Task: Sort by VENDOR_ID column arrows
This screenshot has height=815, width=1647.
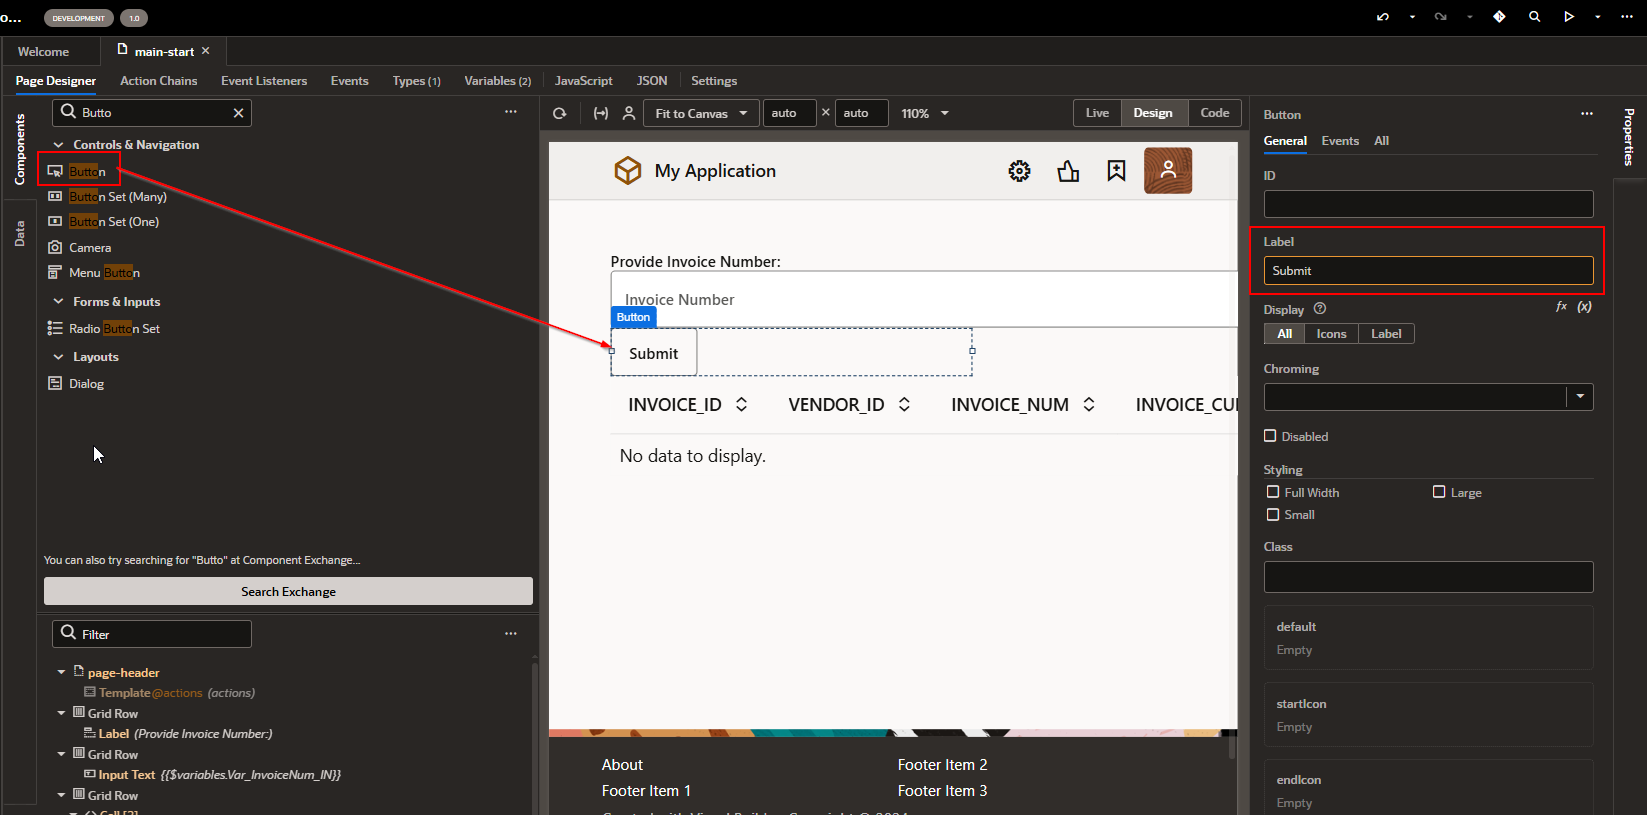Action: (x=904, y=404)
